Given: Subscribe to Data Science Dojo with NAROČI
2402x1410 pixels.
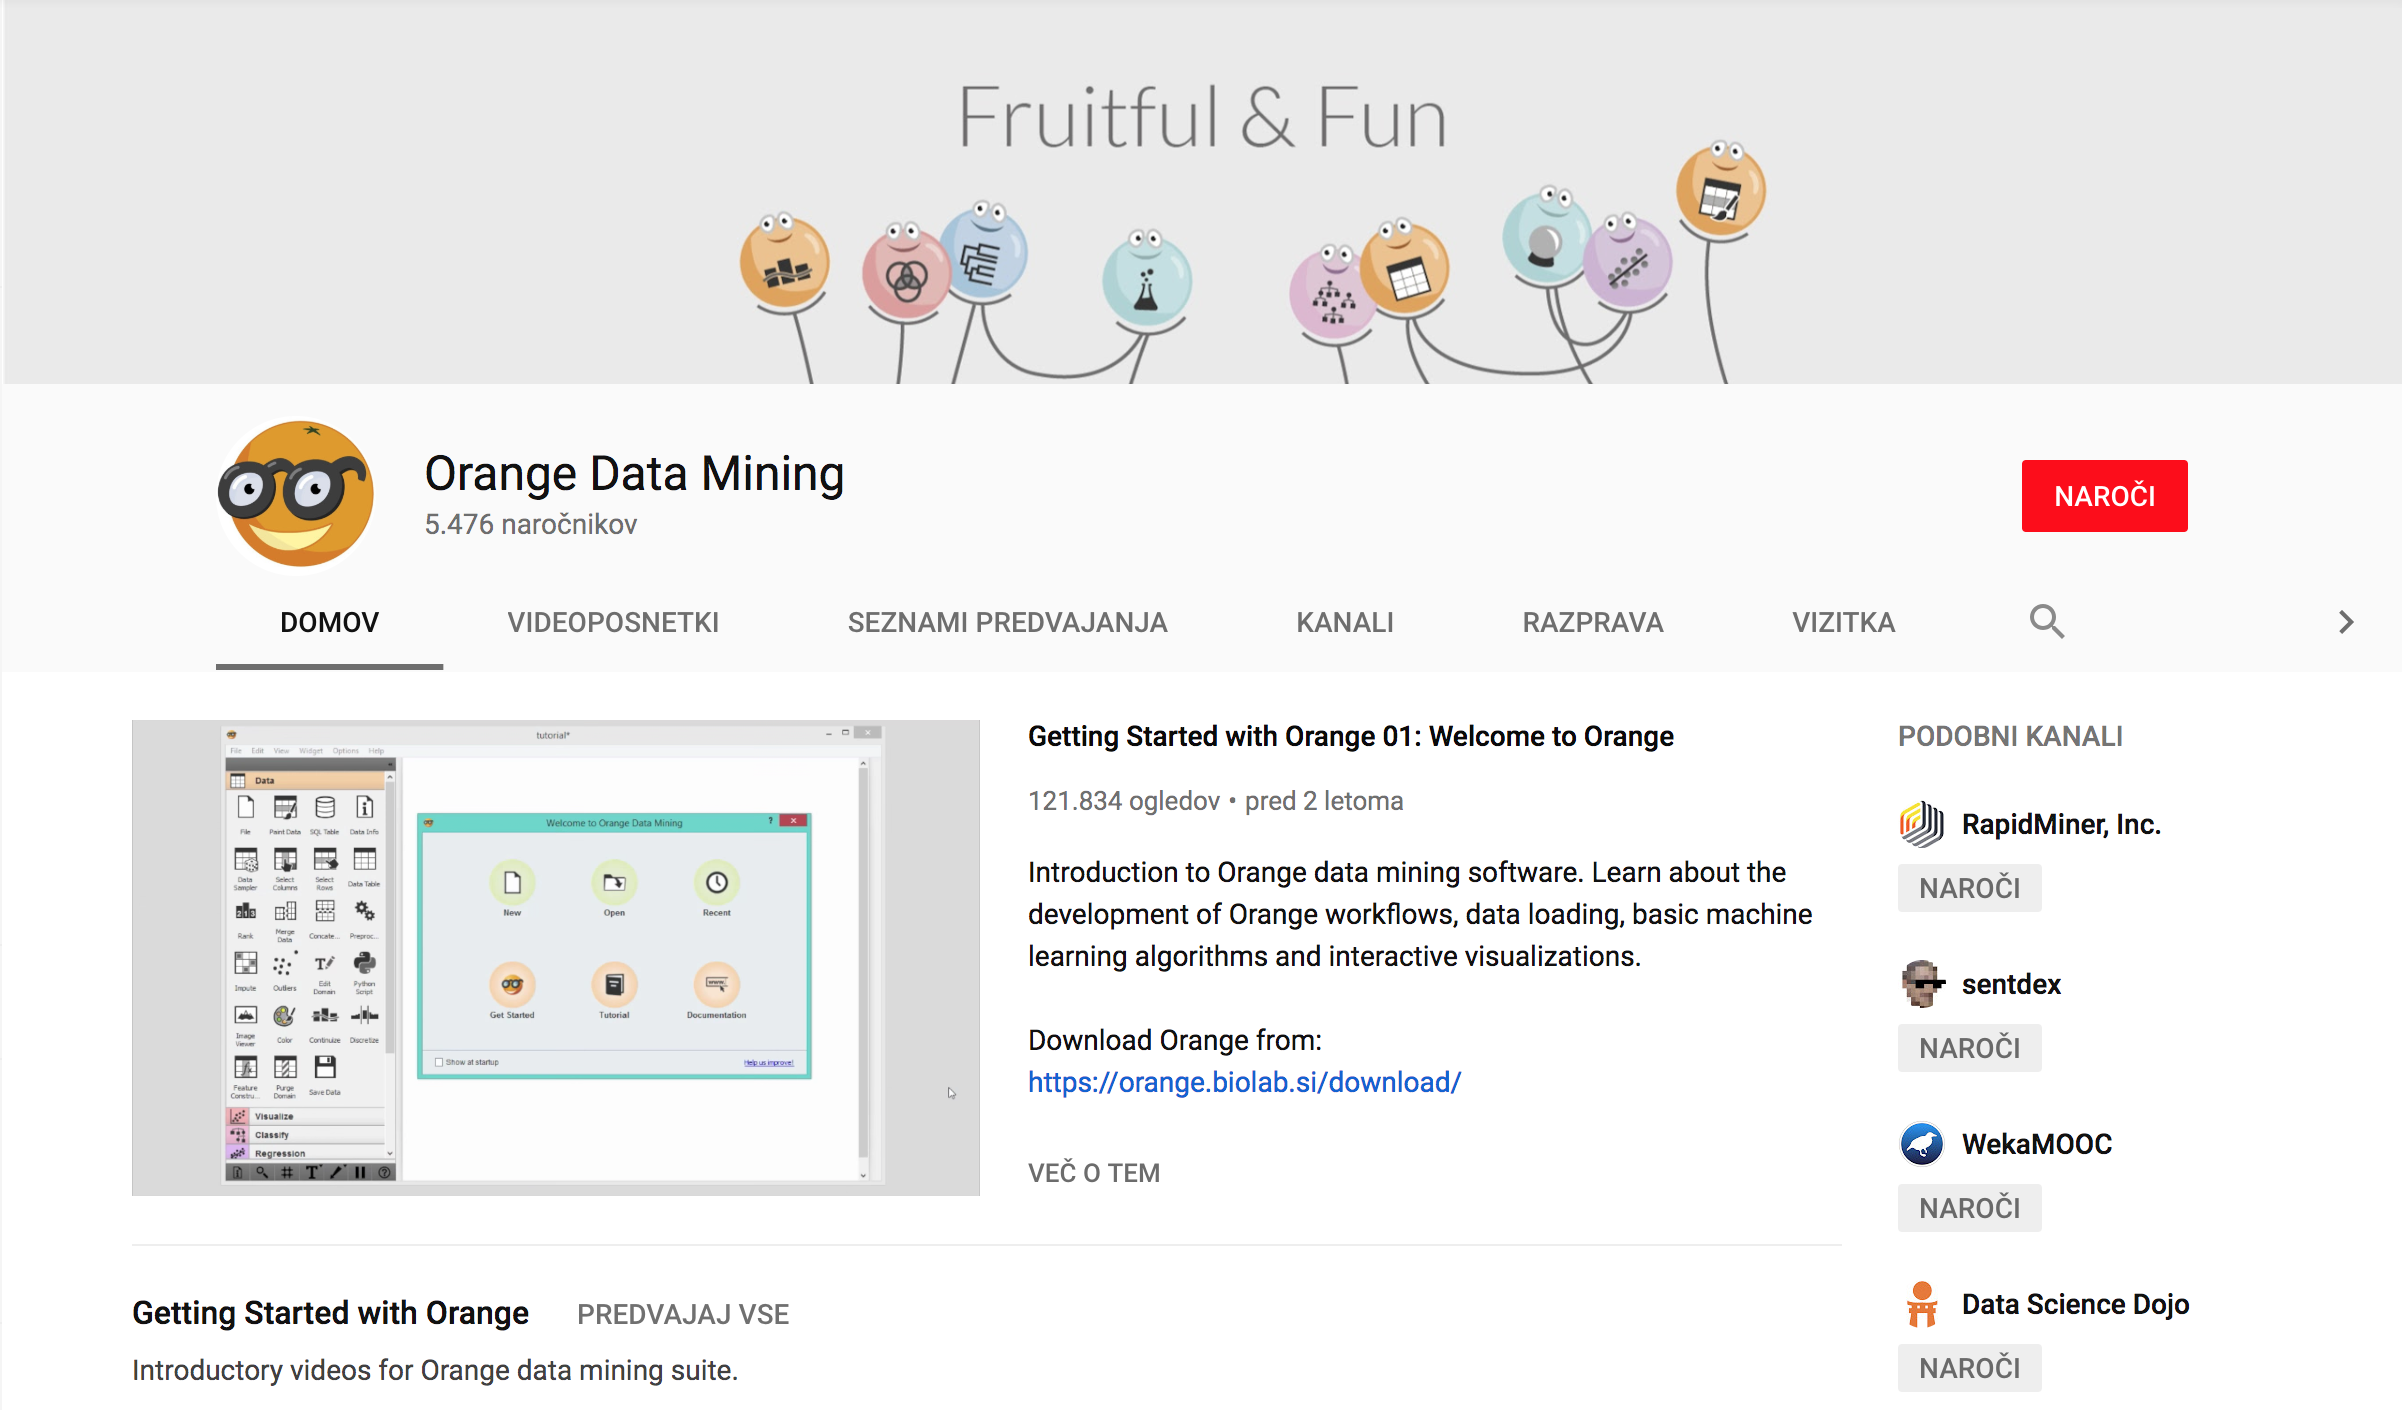Looking at the screenshot, I should click(1969, 1368).
